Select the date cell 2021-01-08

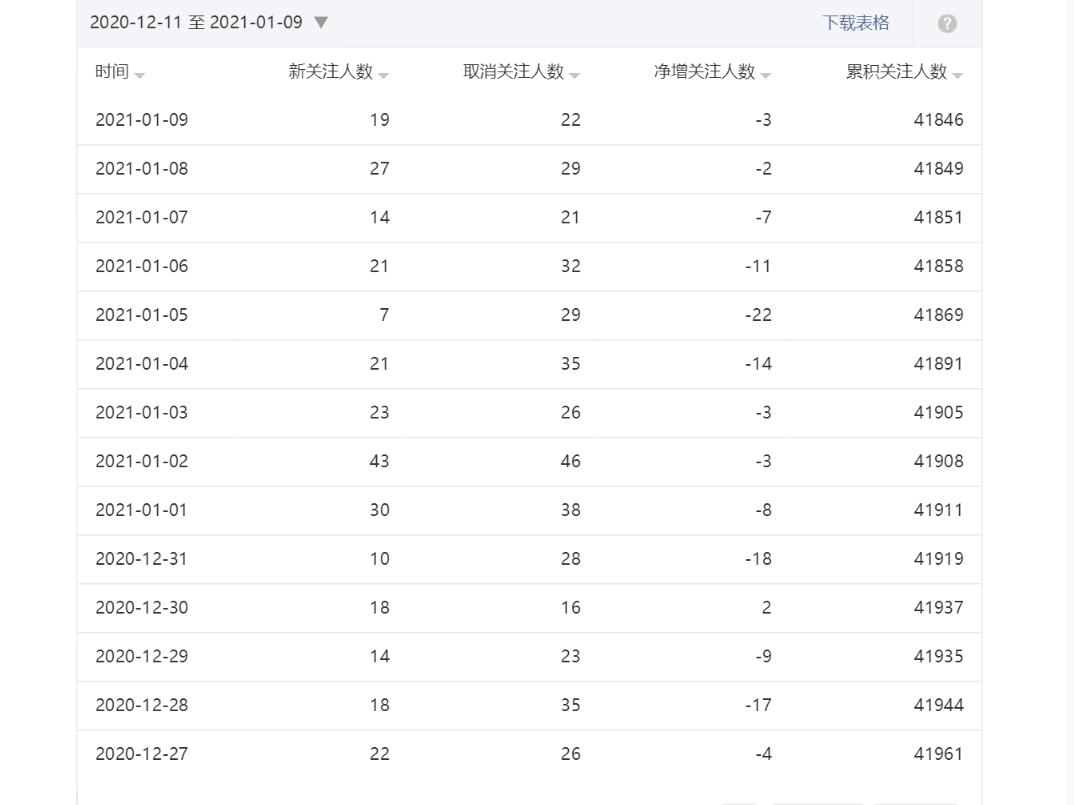point(142,169)
